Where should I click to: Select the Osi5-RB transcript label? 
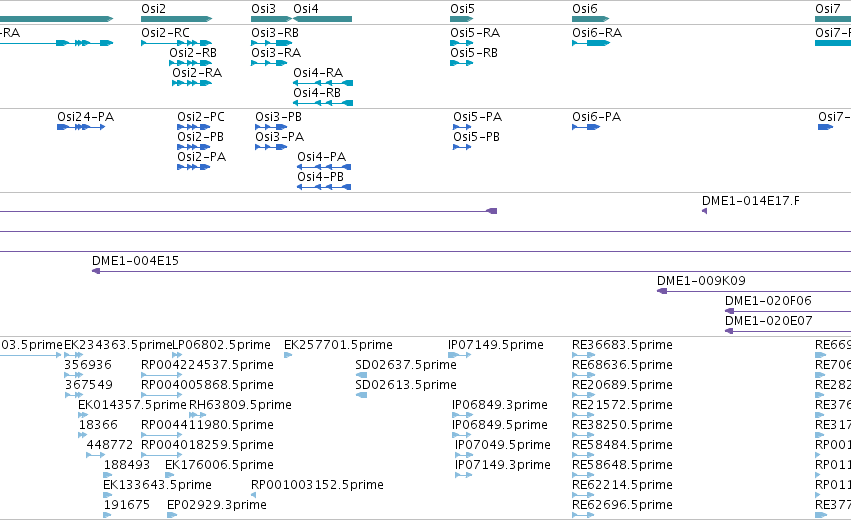[474, 53]
